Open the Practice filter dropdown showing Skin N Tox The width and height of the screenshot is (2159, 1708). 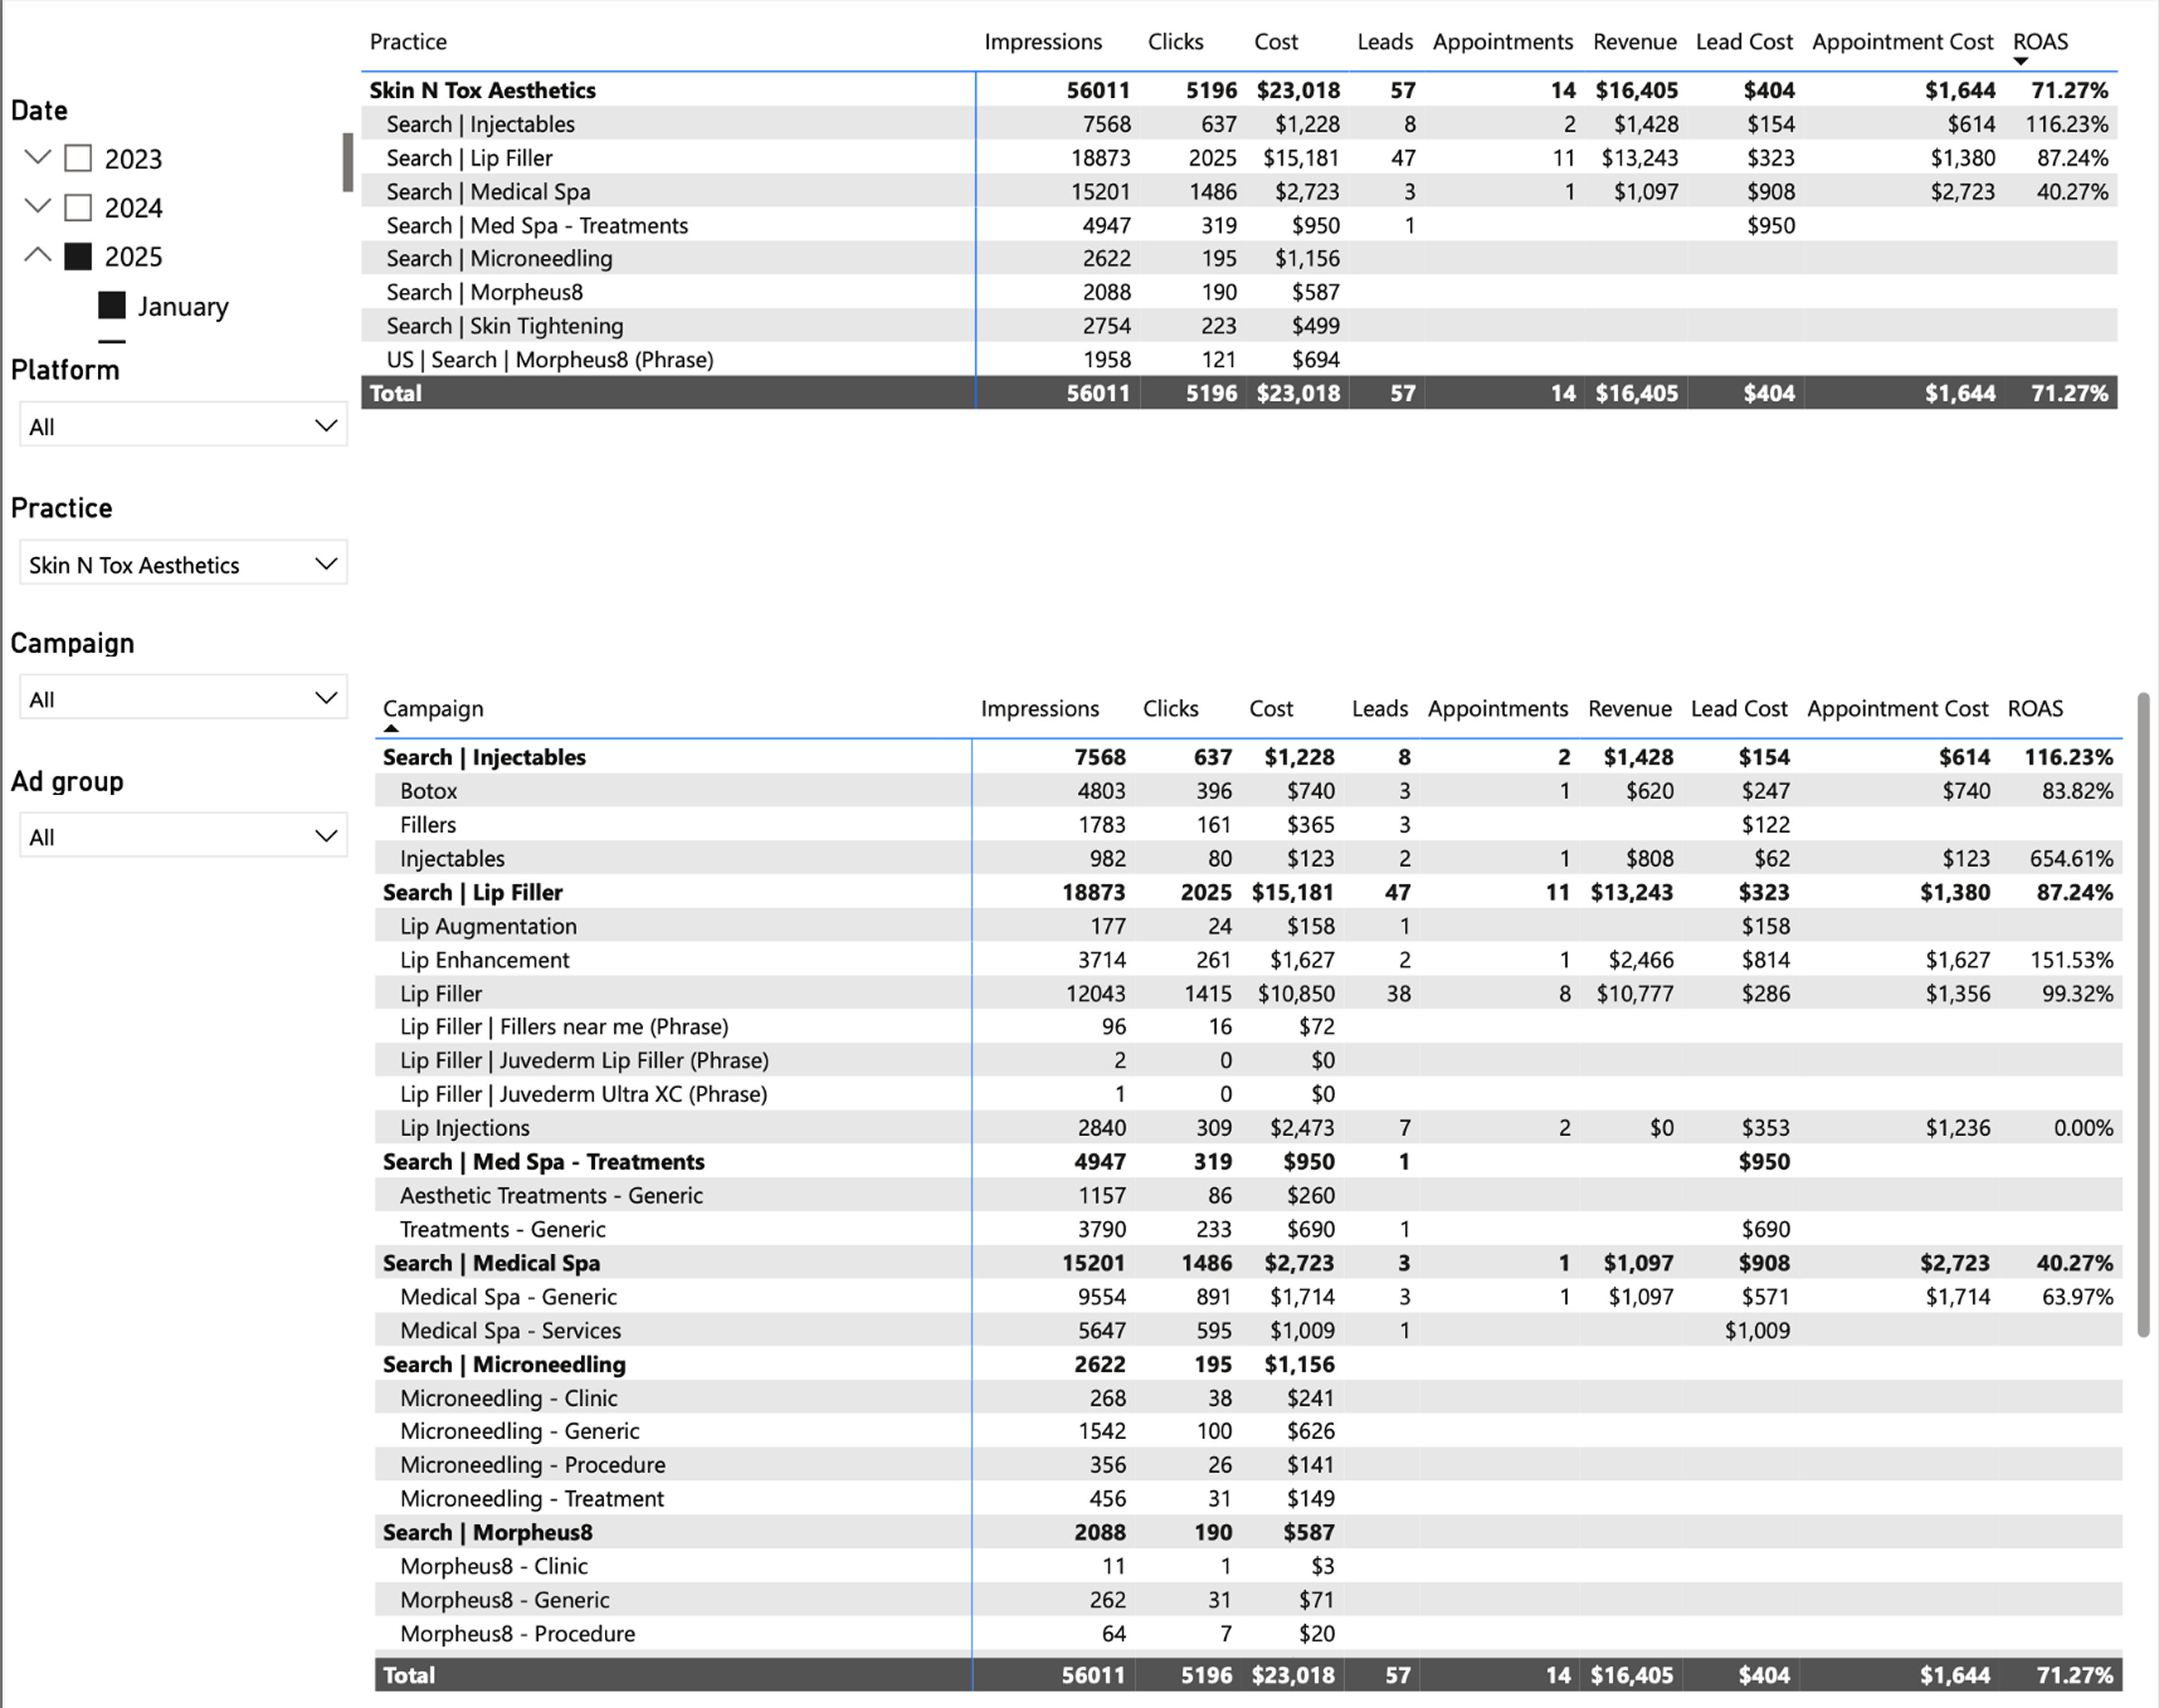(x=183, y=564)
